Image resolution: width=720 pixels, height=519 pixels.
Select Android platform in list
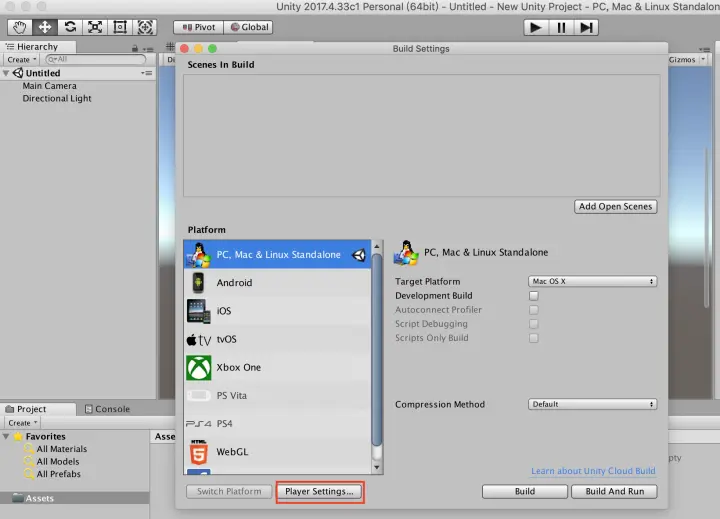coord(277,282)
